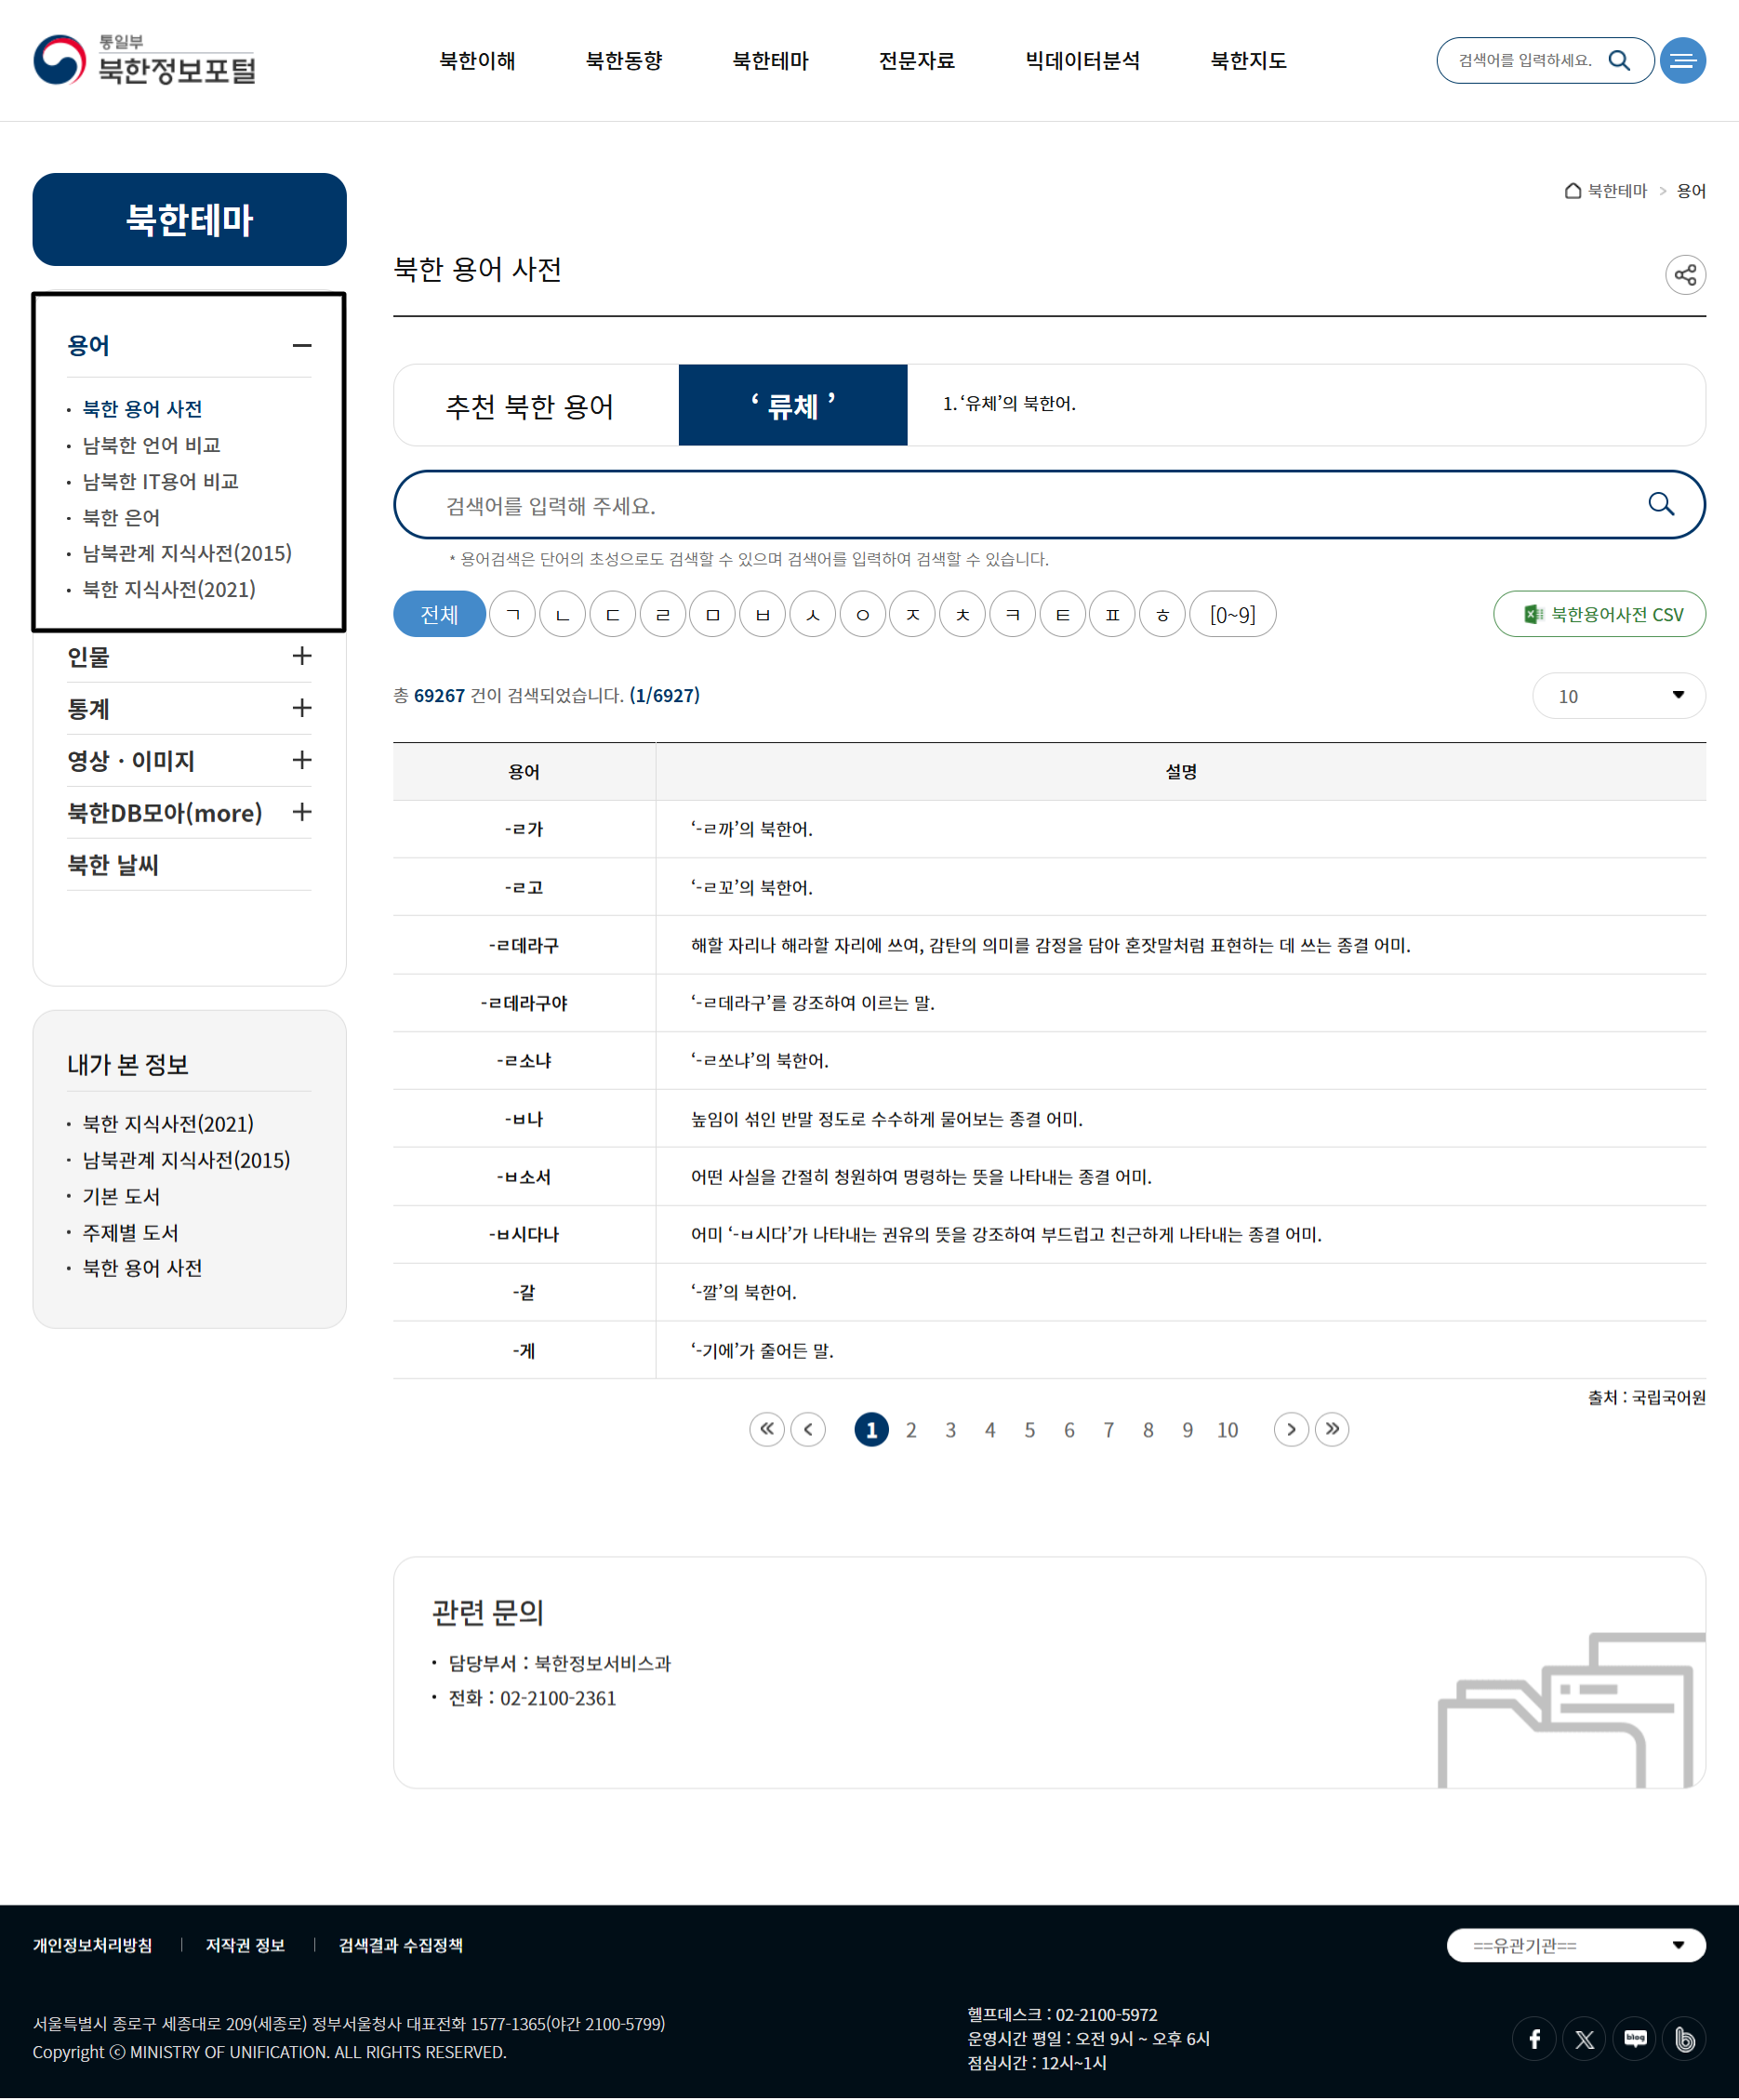Go to the last page with double arrow
1739x2100 pixels.
point(1332,1429)
